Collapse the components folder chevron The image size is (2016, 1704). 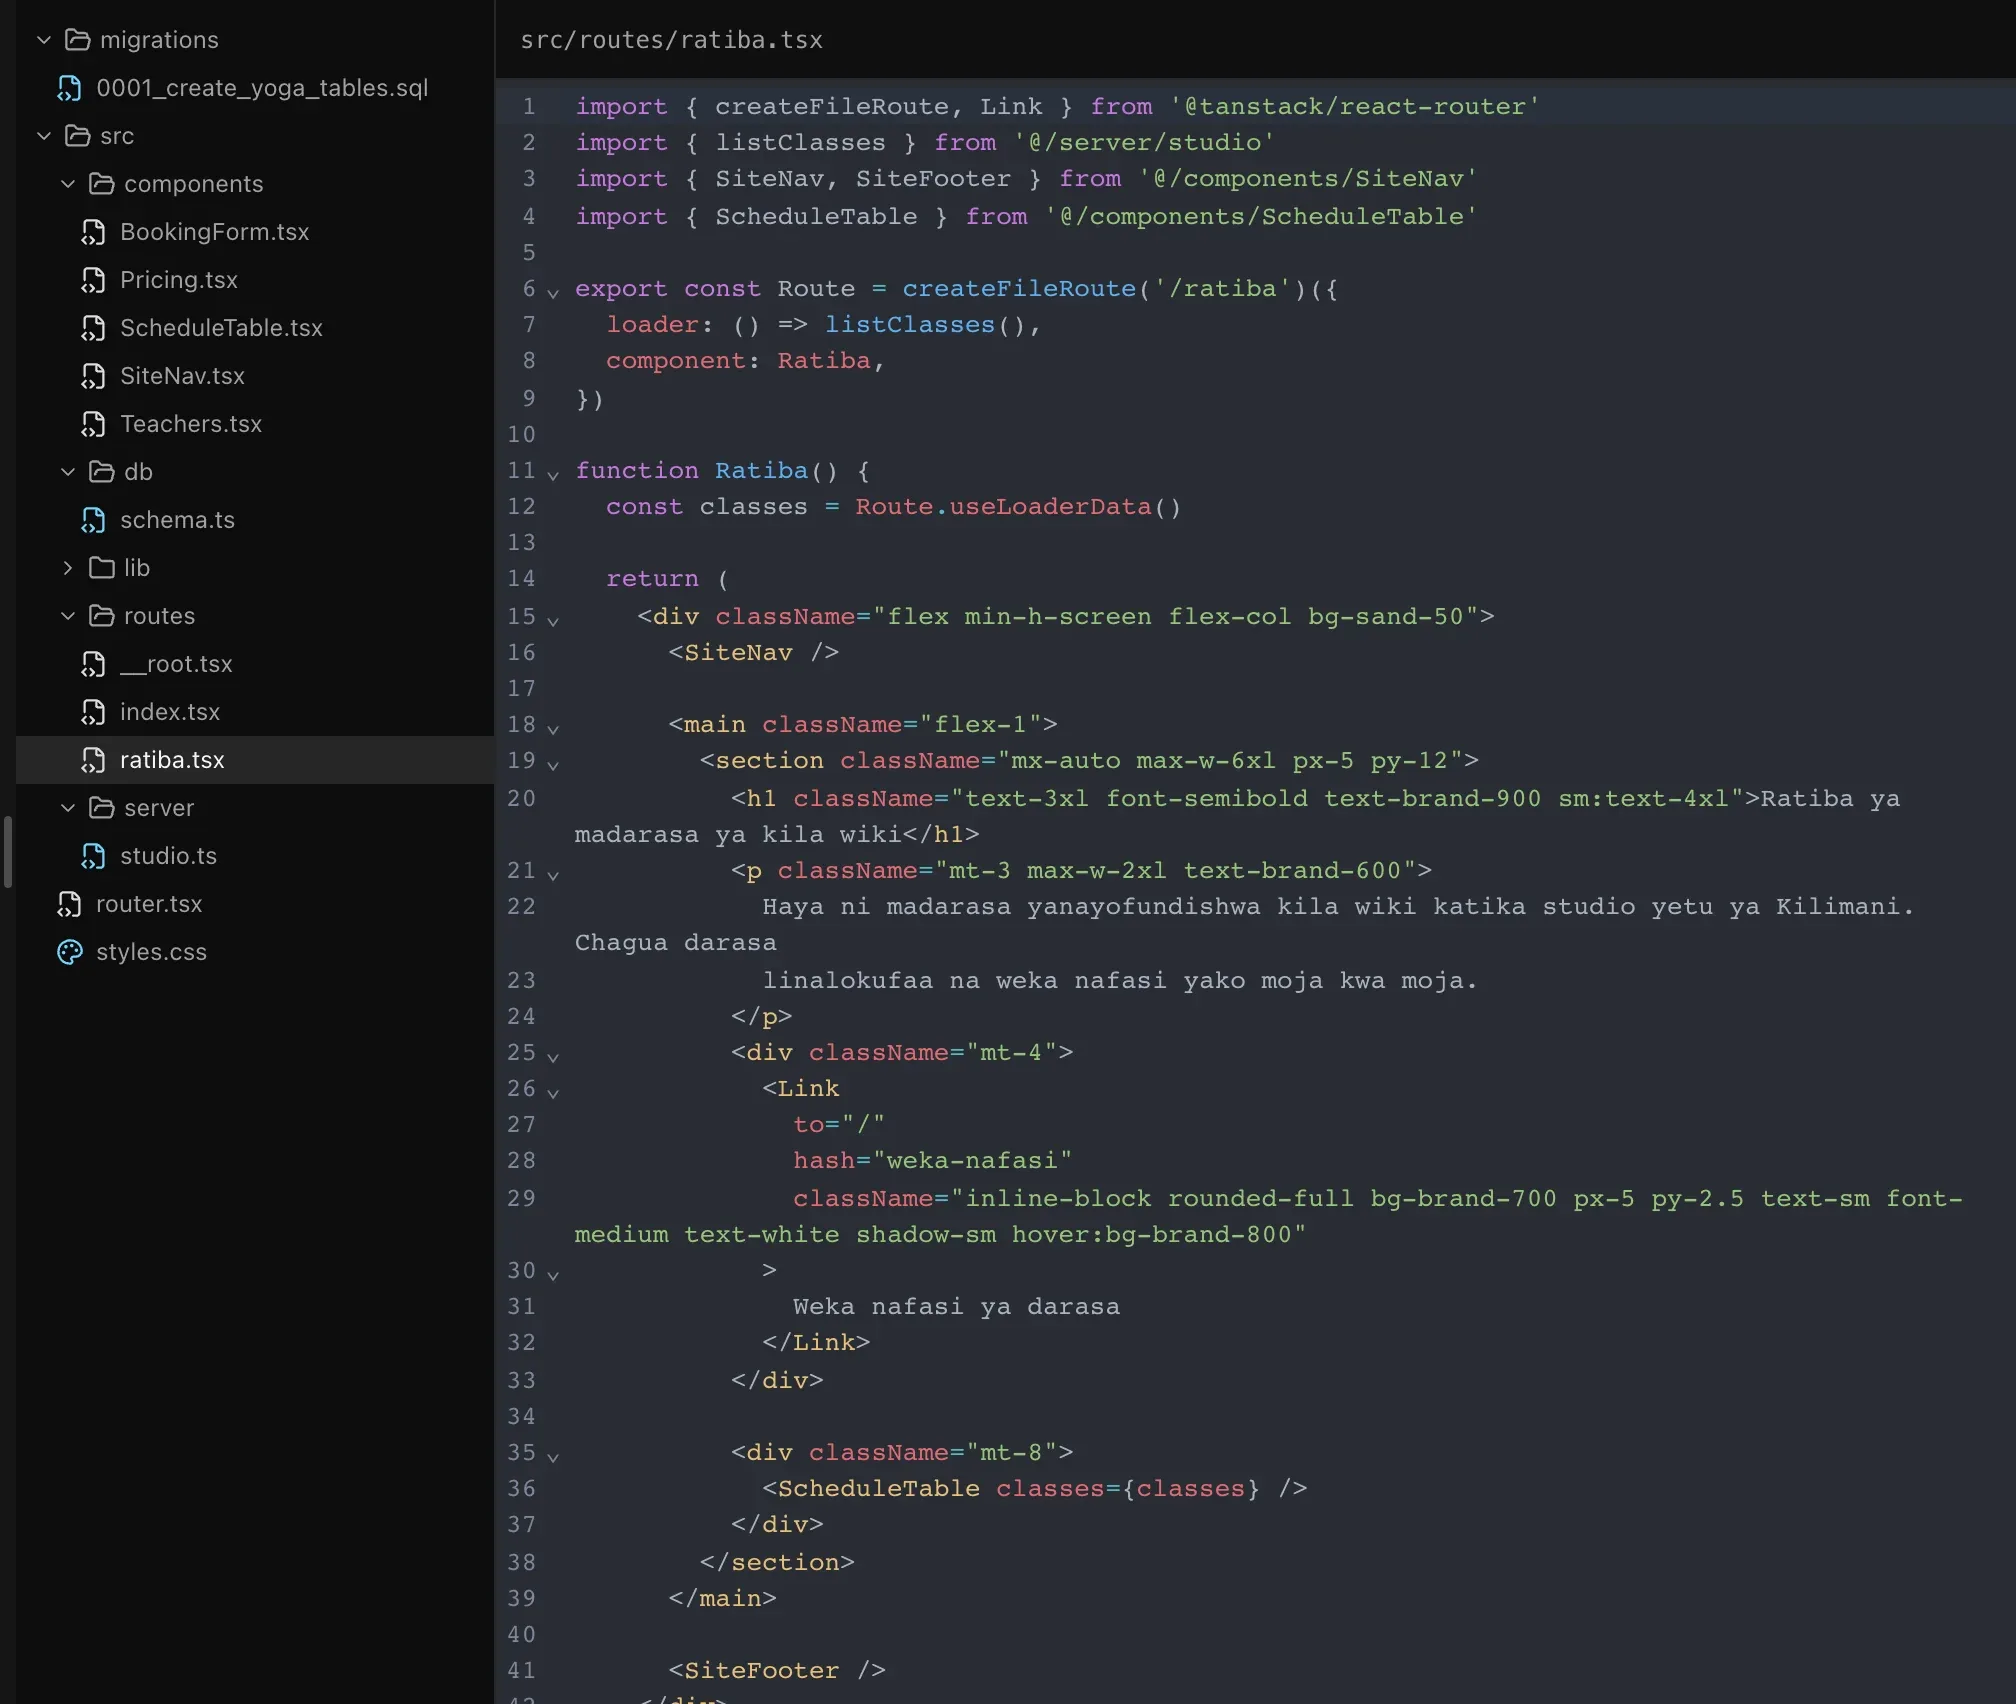coord(68,184)
